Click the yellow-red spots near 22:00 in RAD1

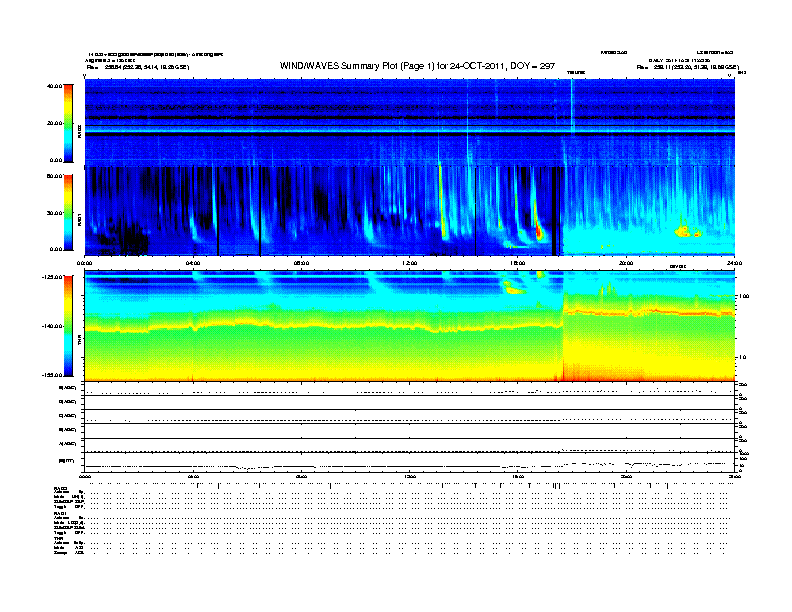(x=687, y=232)
